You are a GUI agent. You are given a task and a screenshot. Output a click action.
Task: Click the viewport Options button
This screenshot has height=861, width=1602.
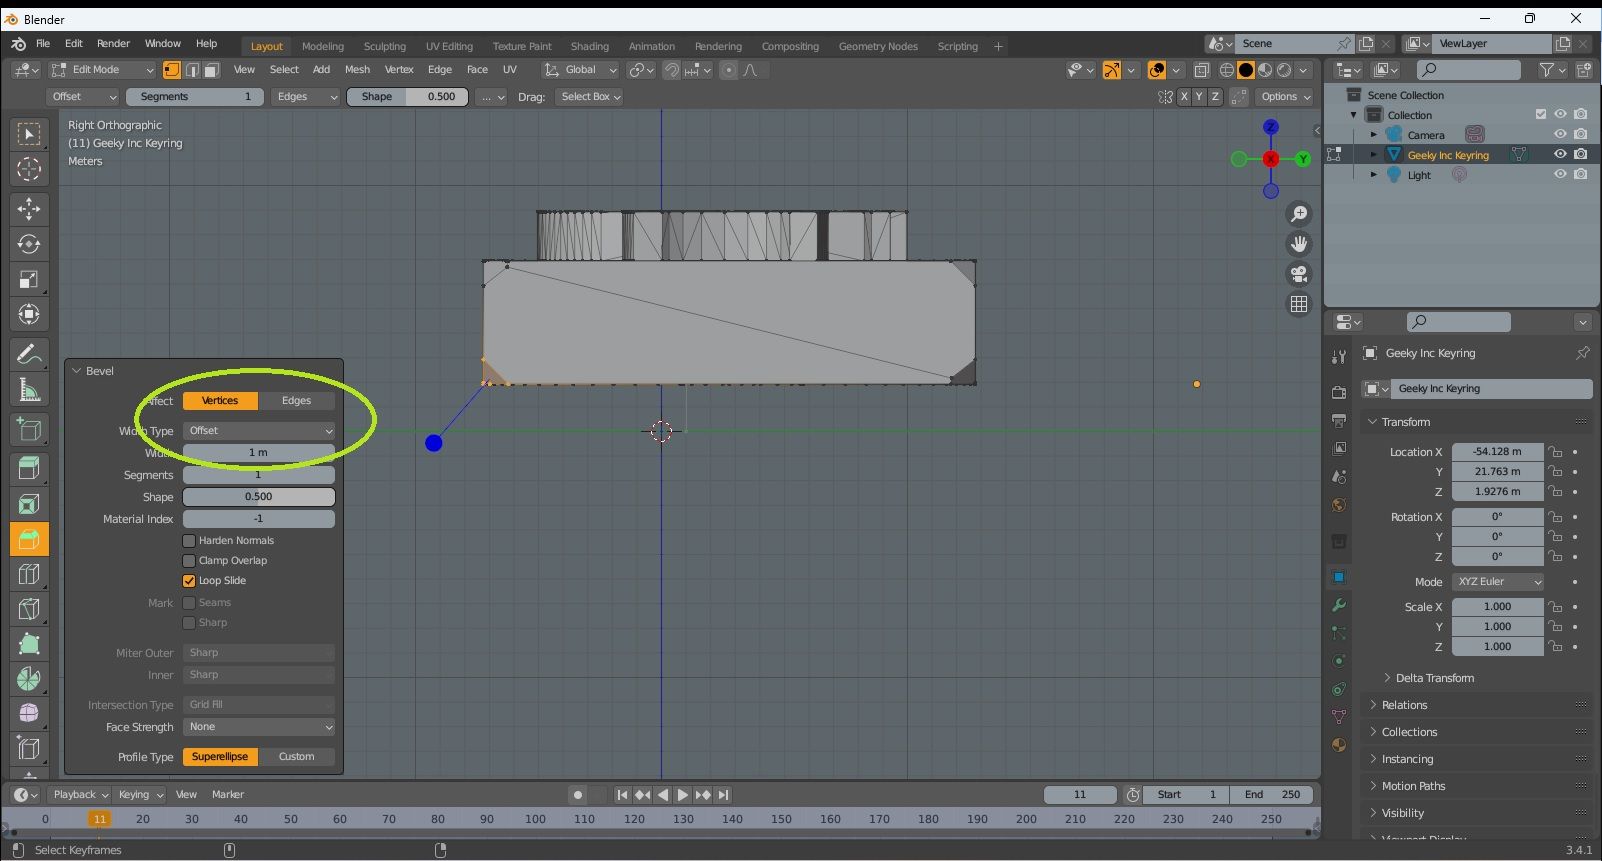(x=1285, y=97)
